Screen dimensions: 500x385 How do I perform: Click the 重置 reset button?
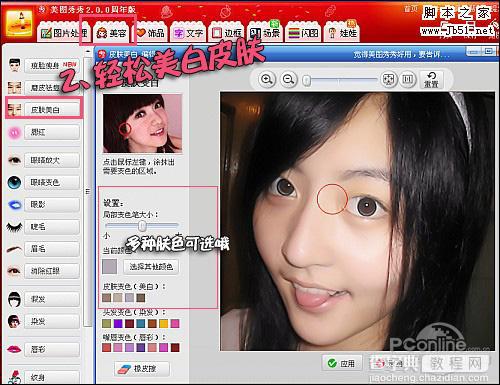(x=431, y=80)
